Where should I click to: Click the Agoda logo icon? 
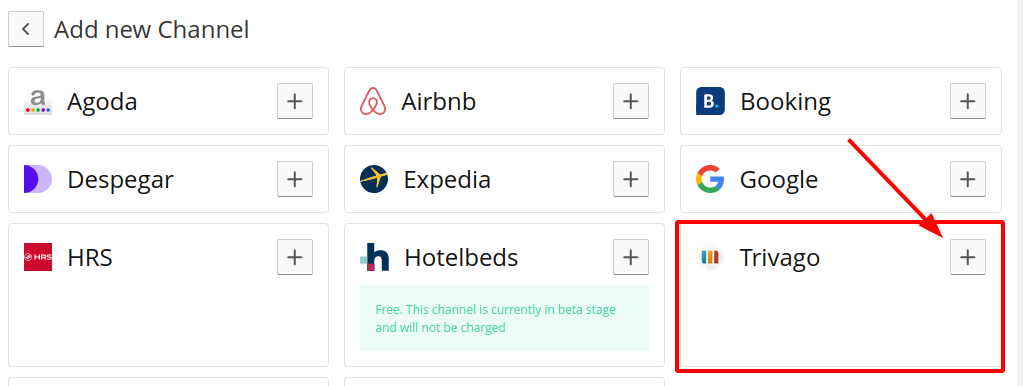[38, 102]
